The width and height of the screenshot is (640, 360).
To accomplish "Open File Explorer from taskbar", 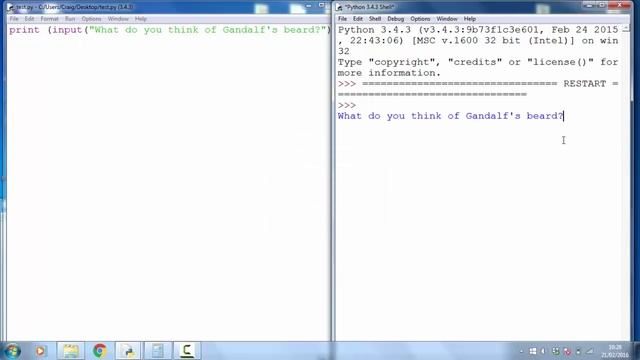I will pyautogui.click(x=71, y=351).
